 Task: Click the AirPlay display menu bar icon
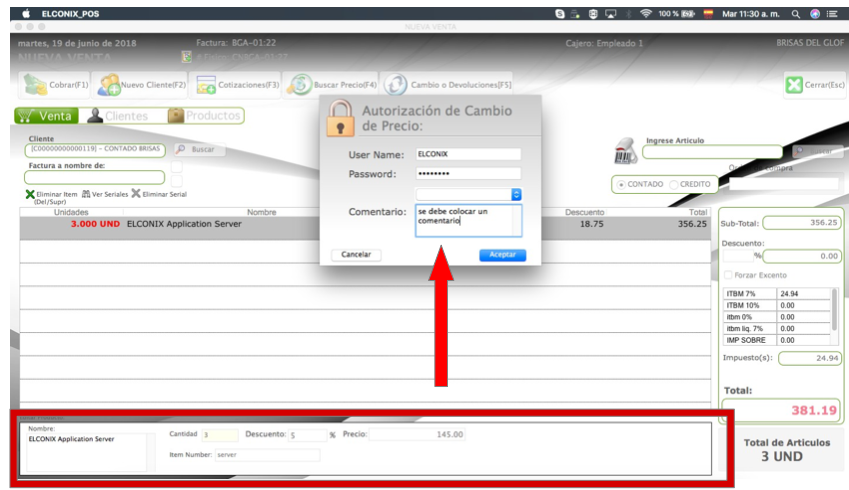(611, 14)
